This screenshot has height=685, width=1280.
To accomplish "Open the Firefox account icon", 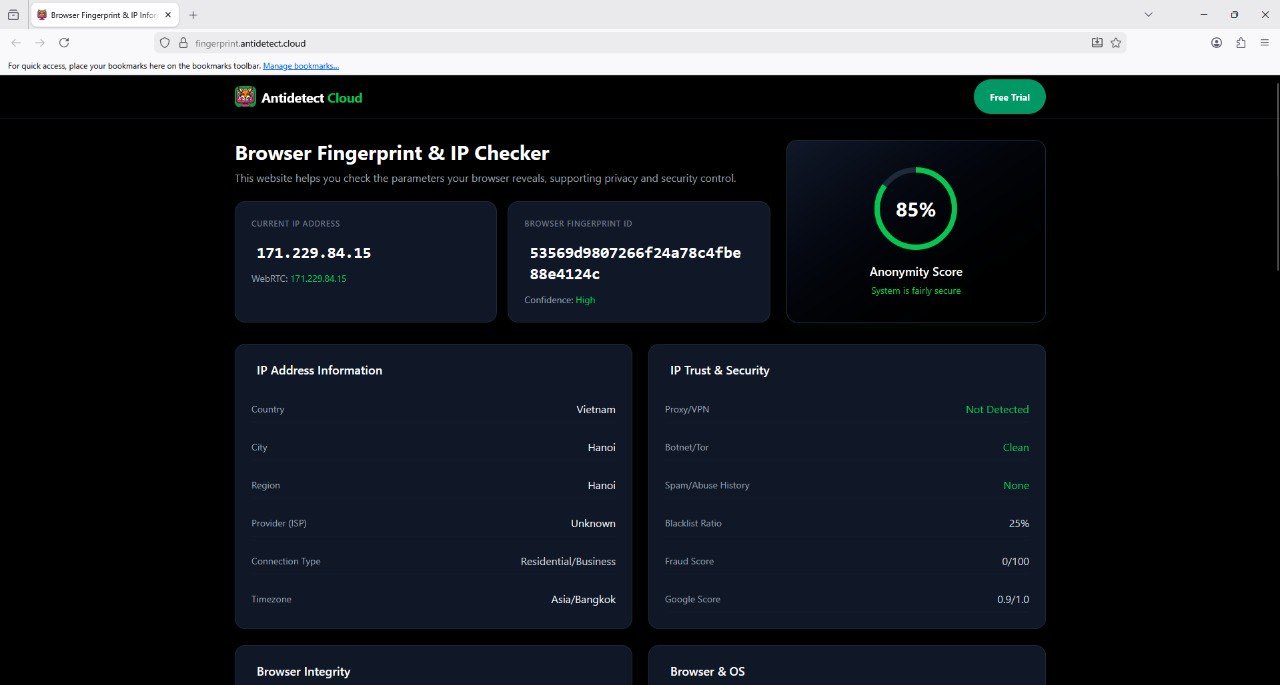I will click(1217, 43).
